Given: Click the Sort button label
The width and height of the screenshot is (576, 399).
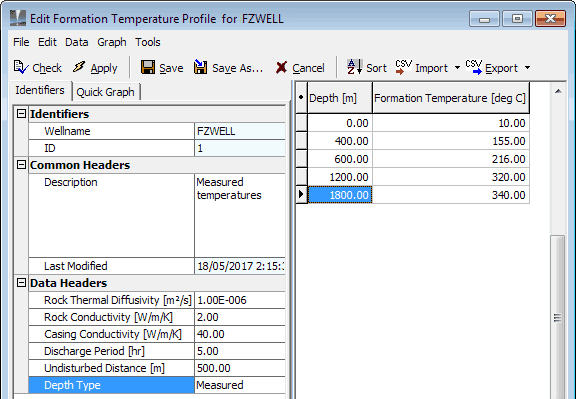Looking at the screenshot, I should 376,68.
